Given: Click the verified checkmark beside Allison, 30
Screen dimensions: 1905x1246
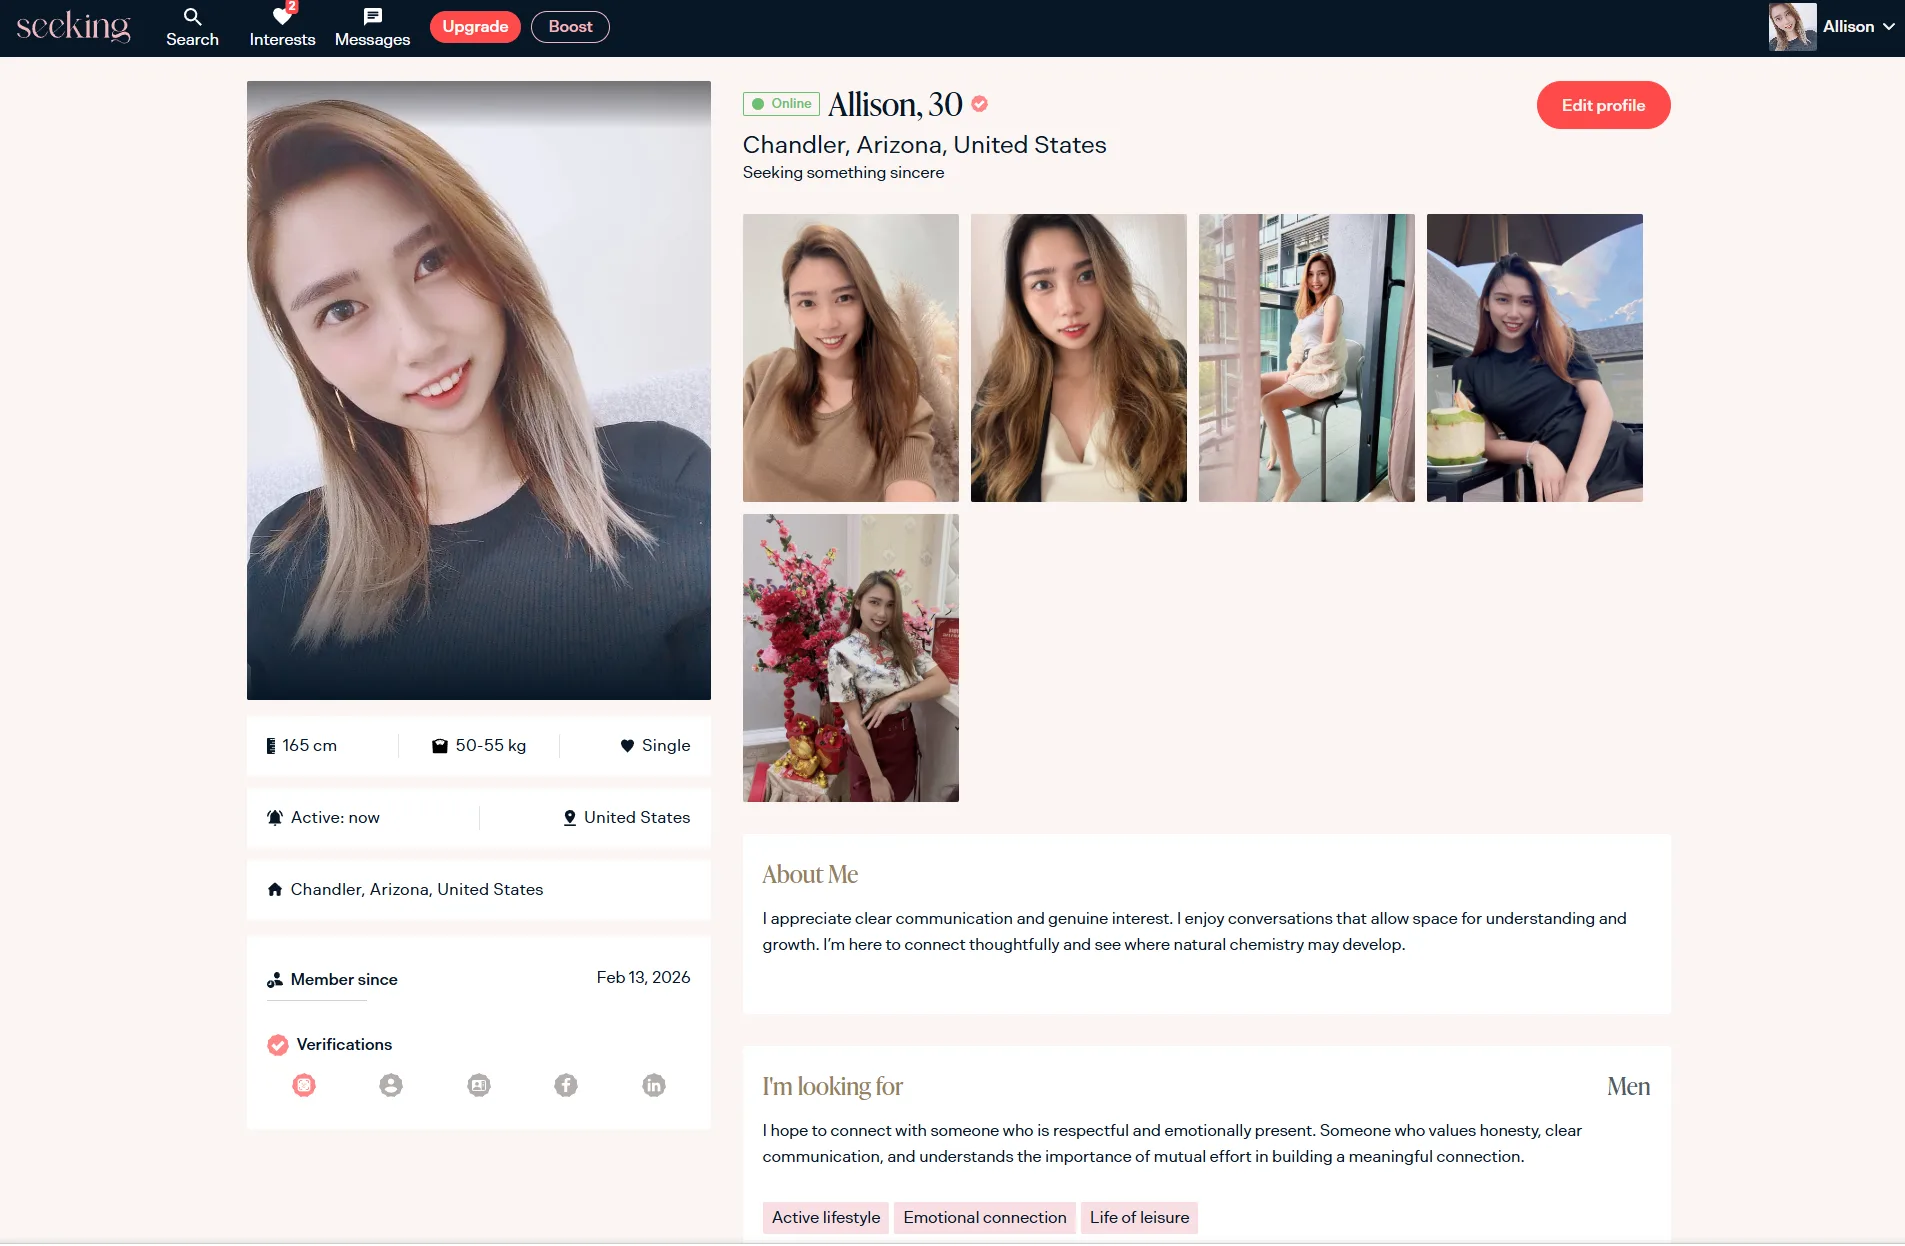Looking at the screenshot, I should [x=980, y=104].
